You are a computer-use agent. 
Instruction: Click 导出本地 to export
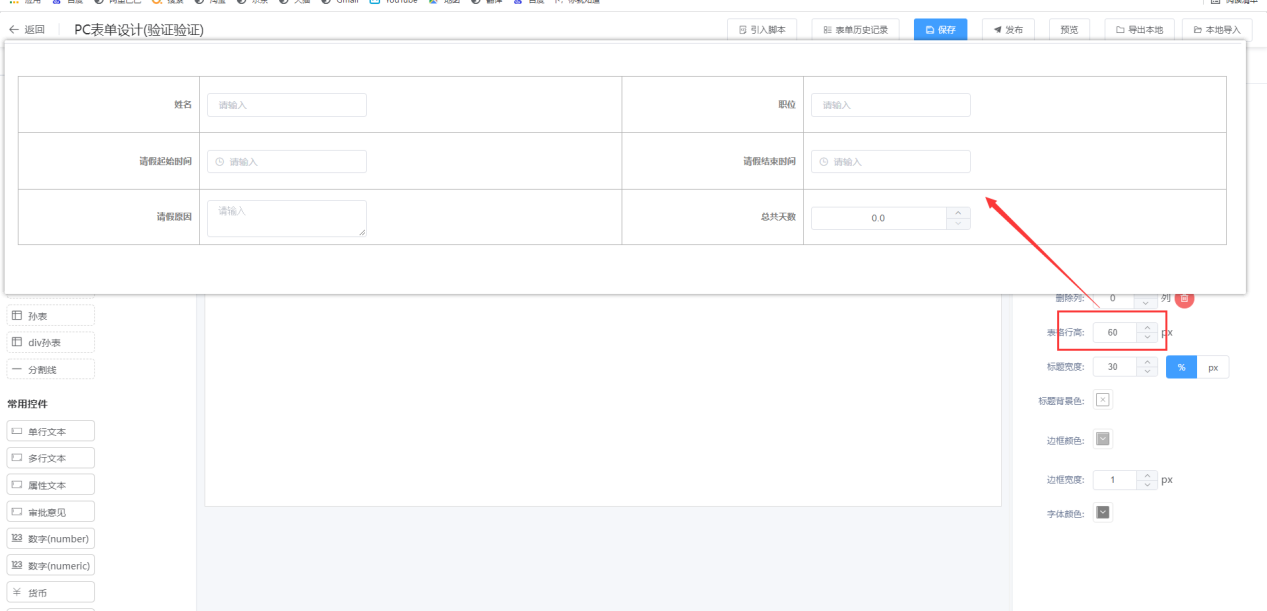pyautogui.click(x=1140, y=30)
